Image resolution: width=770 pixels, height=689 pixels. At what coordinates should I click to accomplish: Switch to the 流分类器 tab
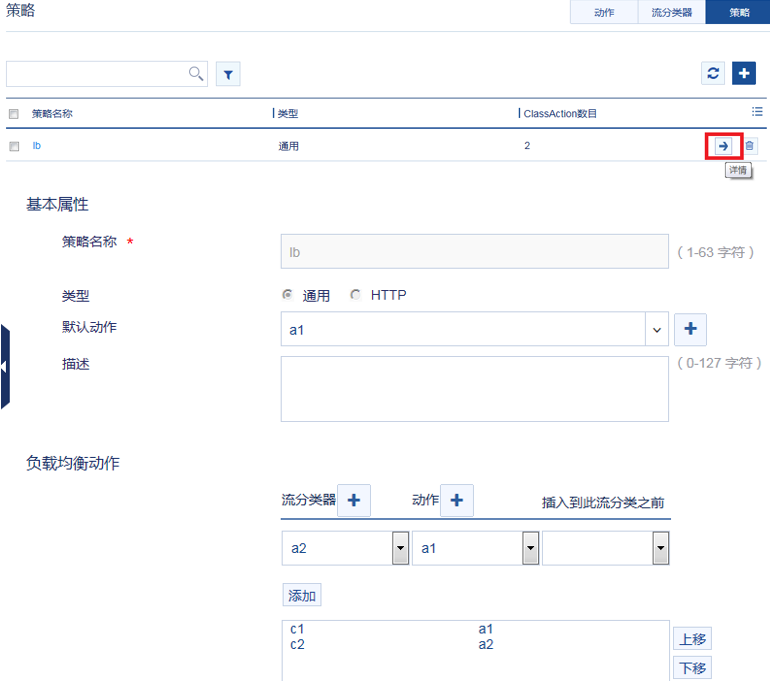point(671,12)
